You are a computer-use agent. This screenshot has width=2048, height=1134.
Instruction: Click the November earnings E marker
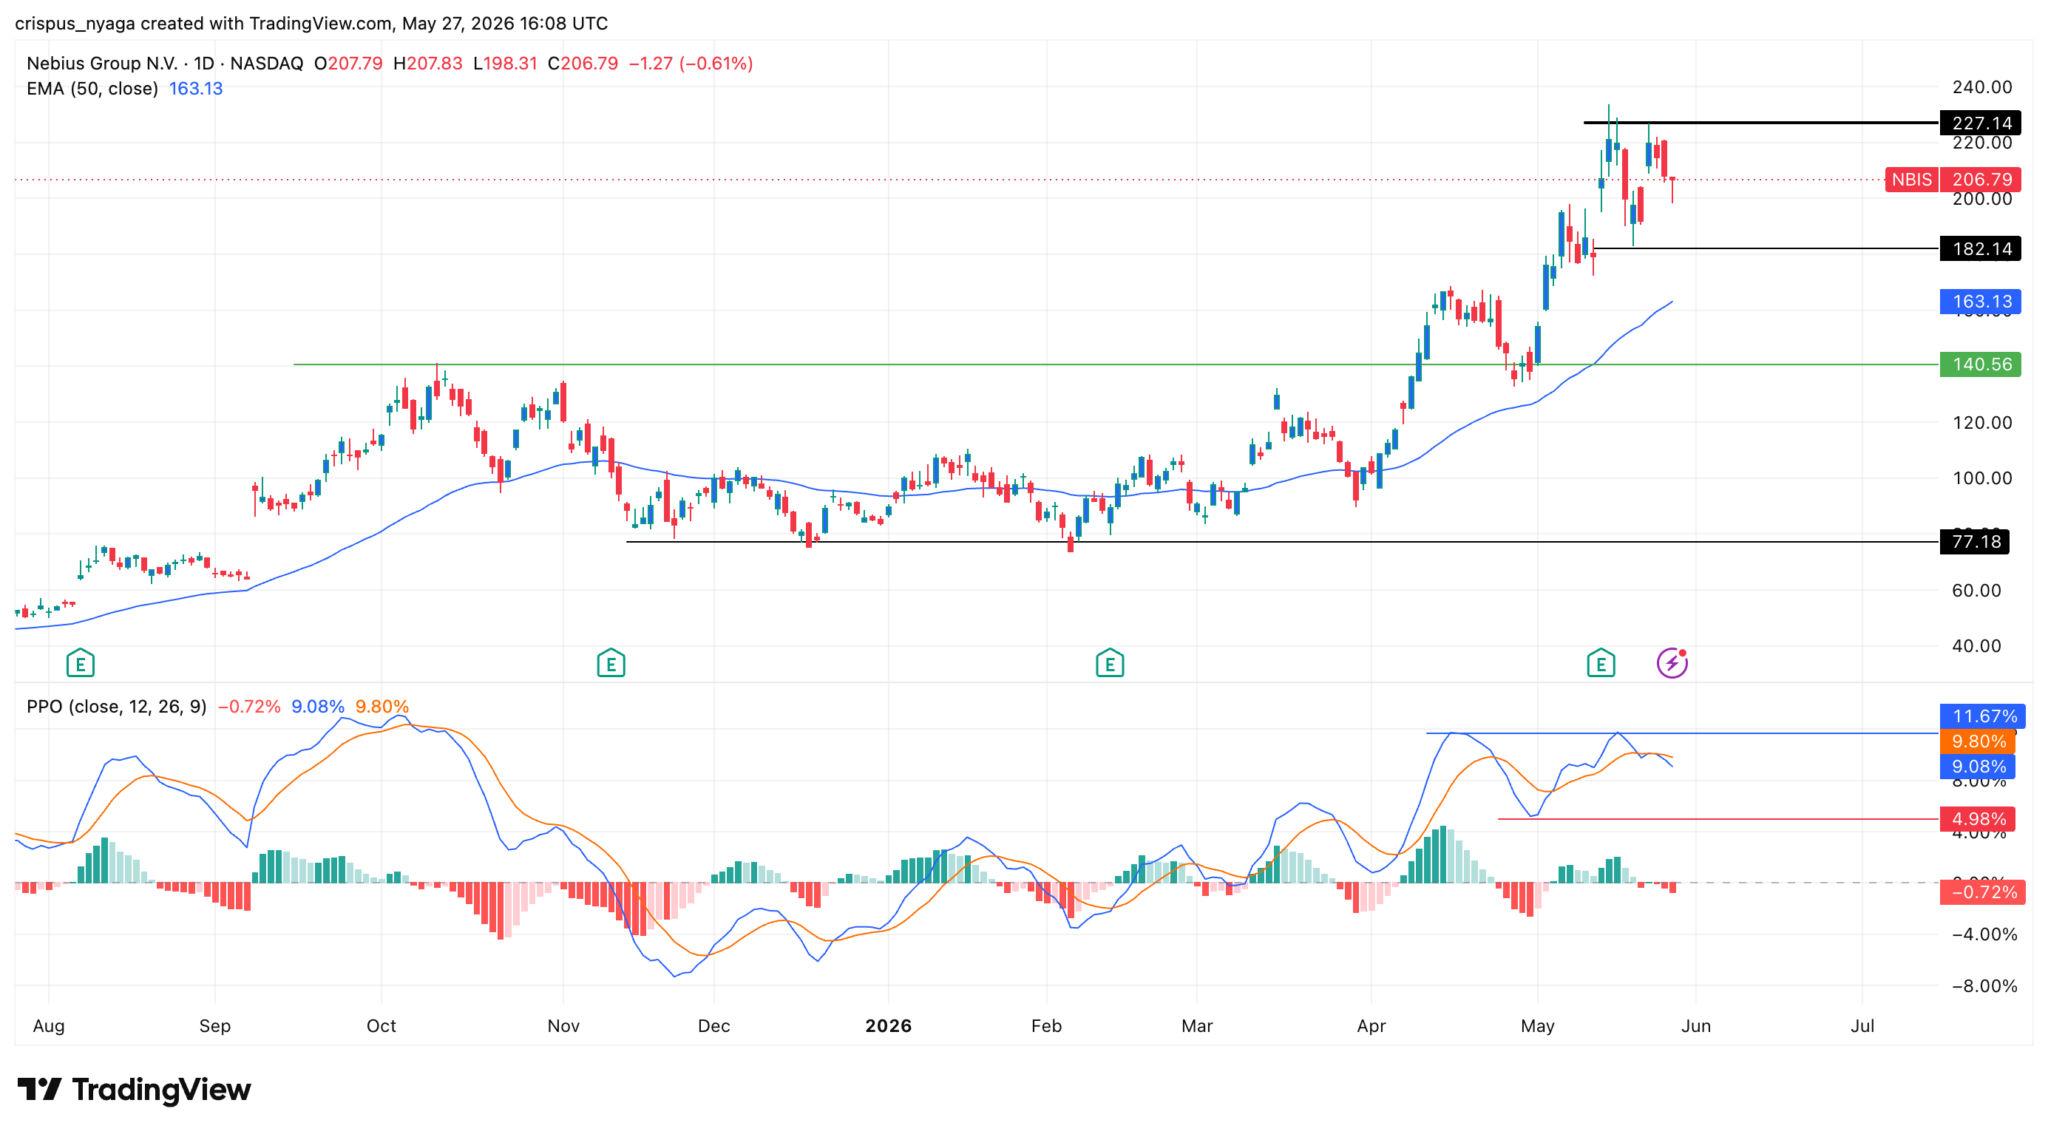611,662
